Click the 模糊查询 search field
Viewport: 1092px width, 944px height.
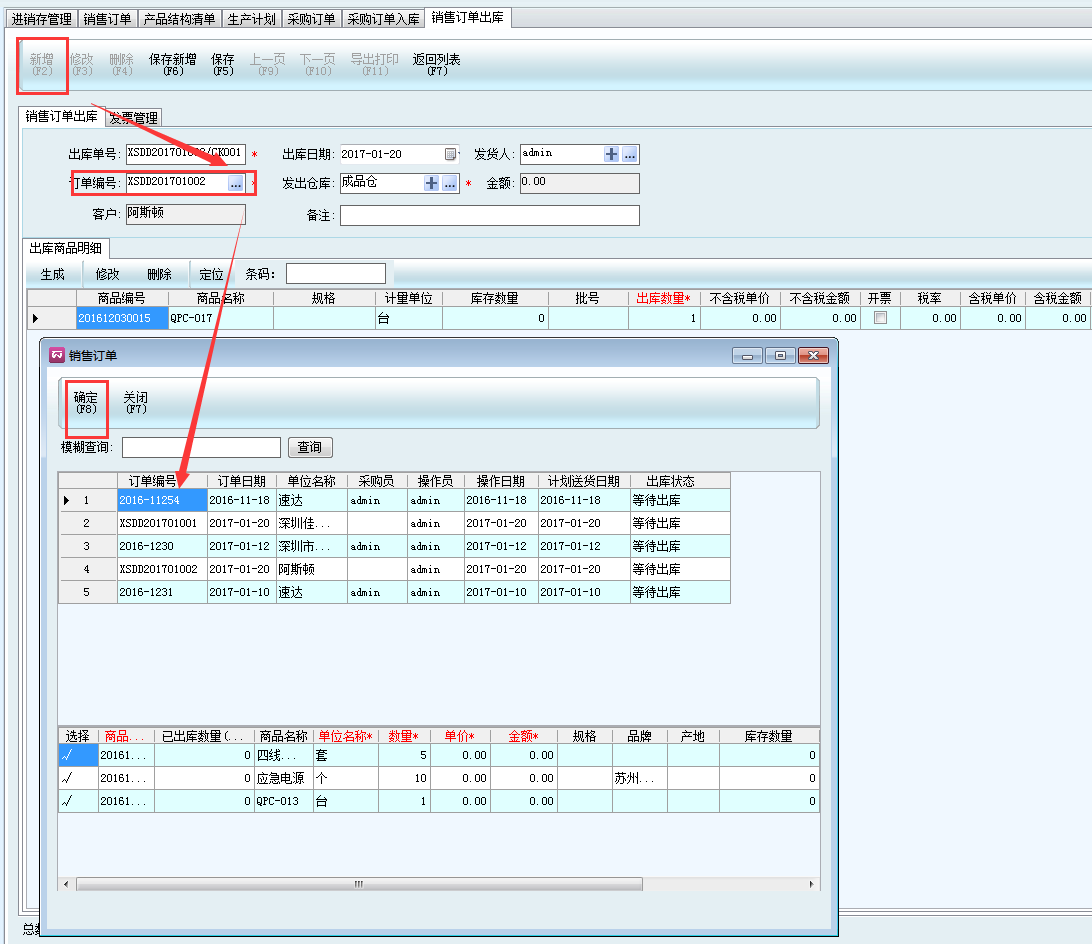point(201,447)
